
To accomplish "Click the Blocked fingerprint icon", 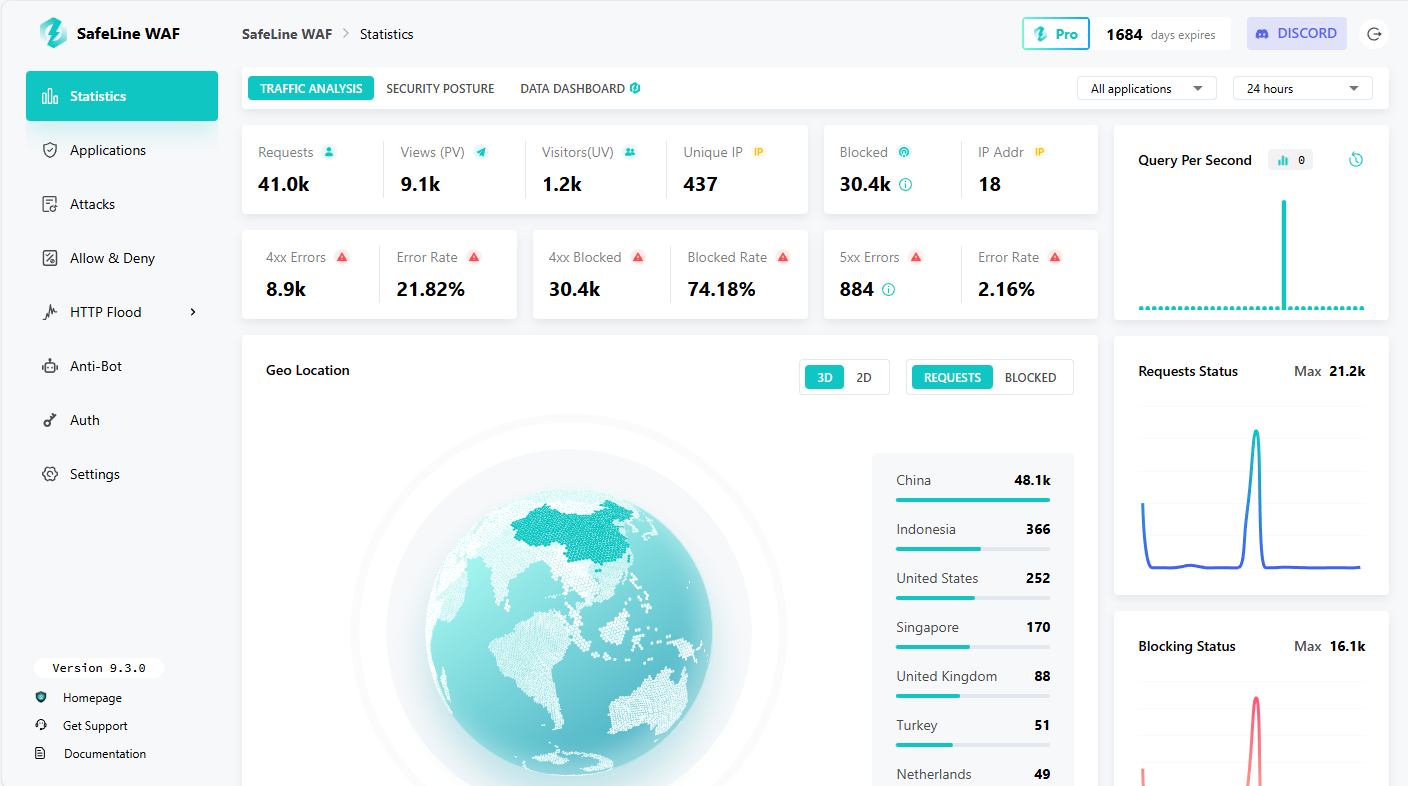I will [x=904, y=152].
